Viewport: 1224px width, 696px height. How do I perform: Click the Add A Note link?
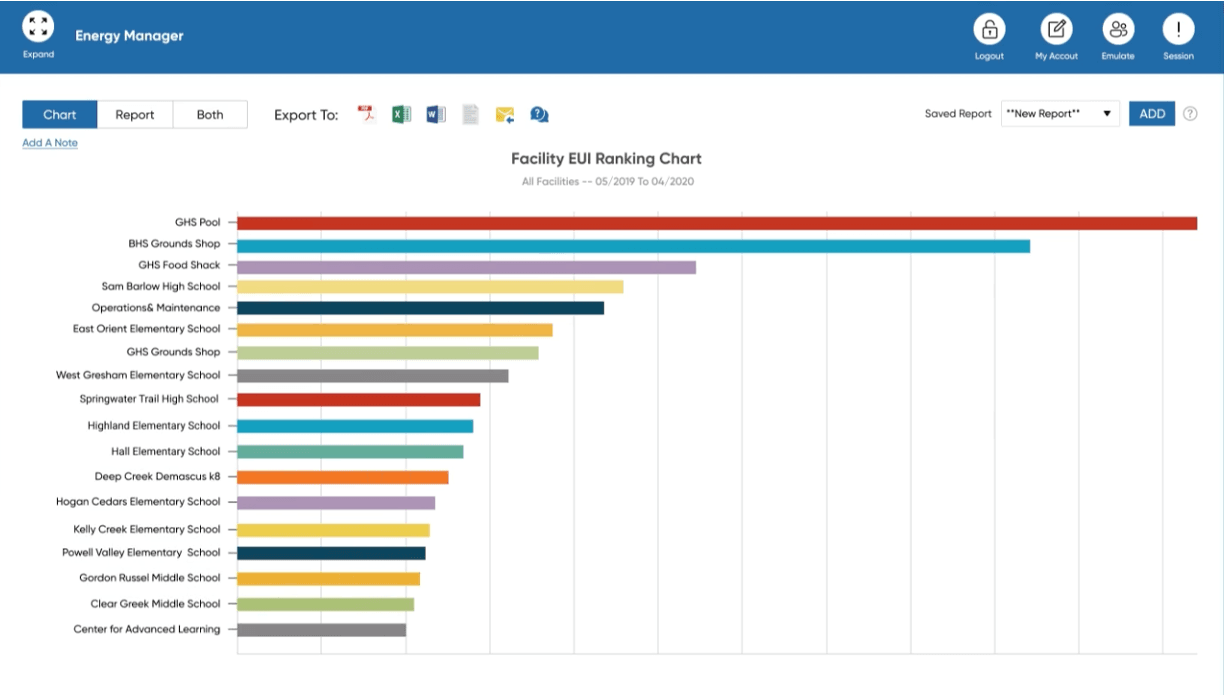[x=50, y=143]
